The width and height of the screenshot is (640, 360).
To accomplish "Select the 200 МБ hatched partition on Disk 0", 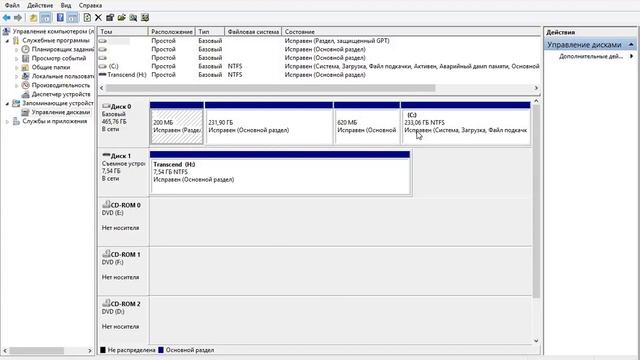I will (x=177, y=123).
